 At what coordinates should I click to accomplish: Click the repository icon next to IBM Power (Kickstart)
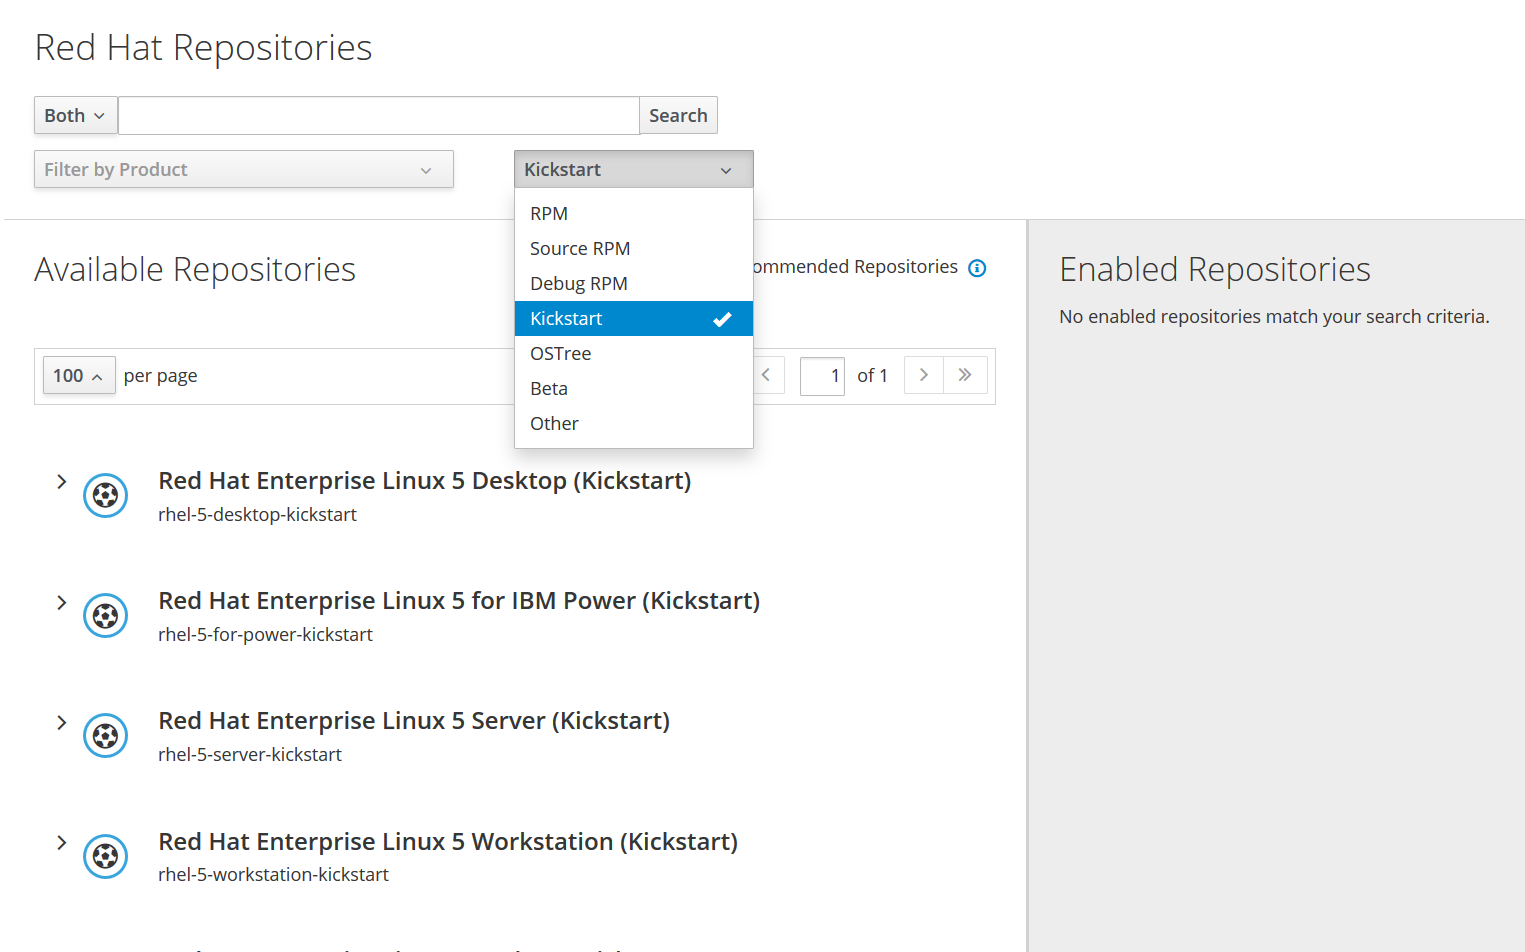[105, 615]
